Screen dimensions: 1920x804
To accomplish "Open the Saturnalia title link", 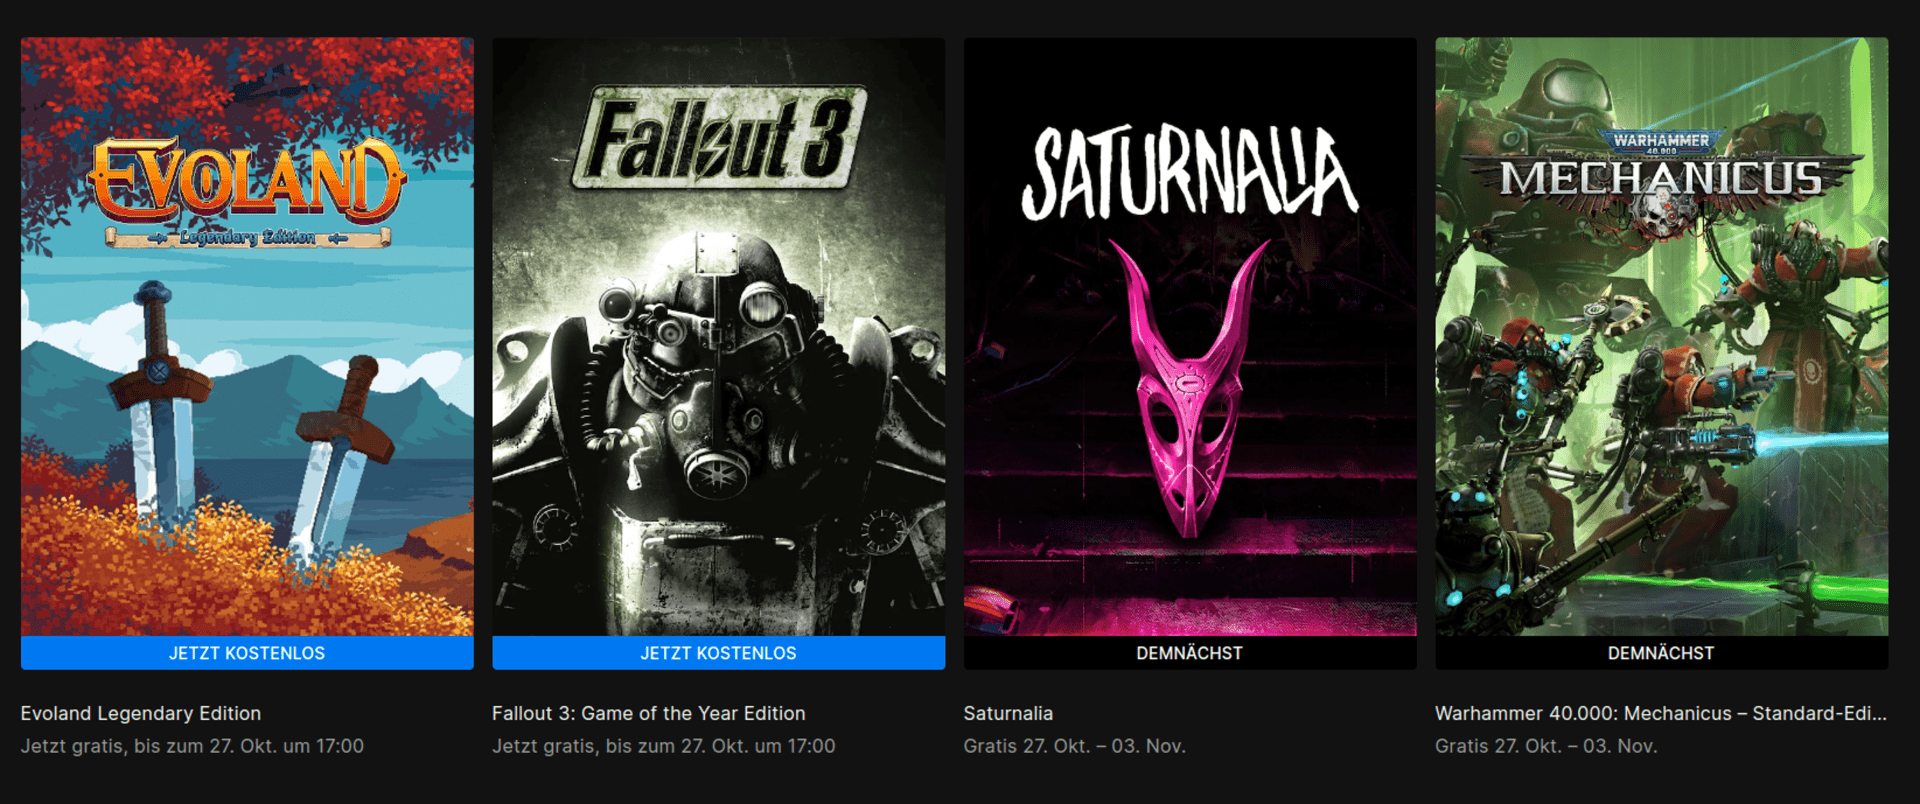I will tap(1008, 713).
